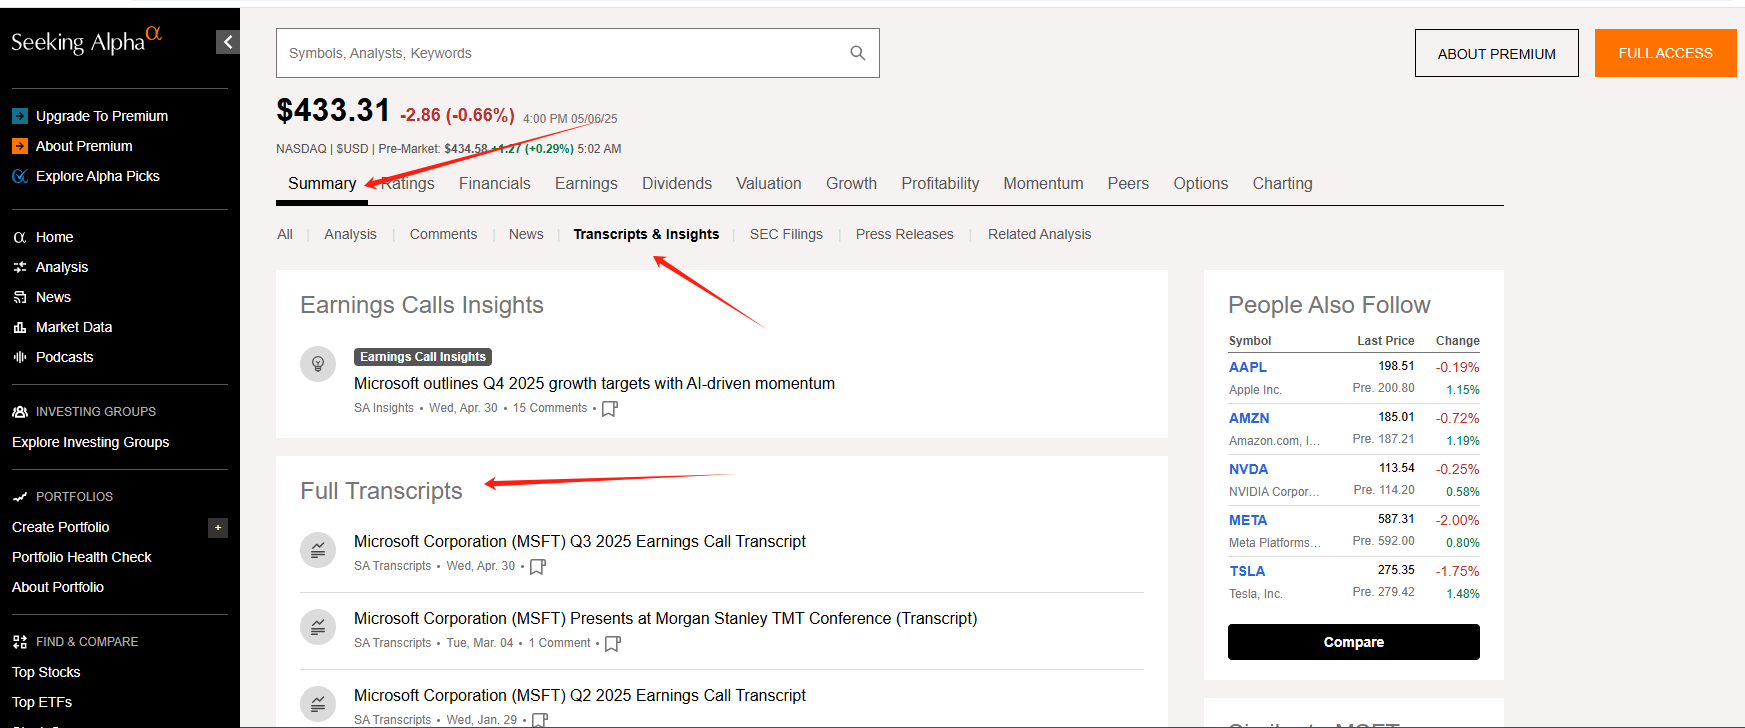Click the transcript icon beside Q2 2025 Earnings Call
The image size is (1745, 728).
(x=318, y=704)
